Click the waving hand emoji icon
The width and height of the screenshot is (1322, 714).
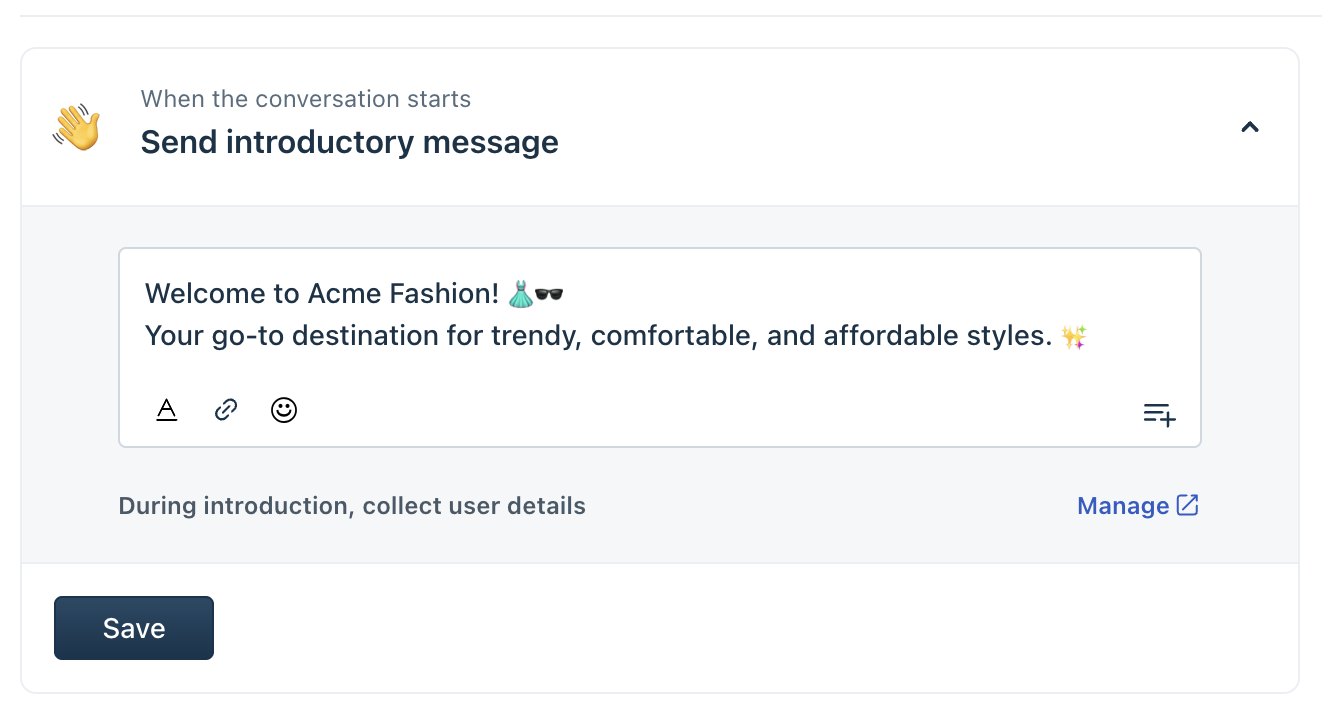point(77,127)
